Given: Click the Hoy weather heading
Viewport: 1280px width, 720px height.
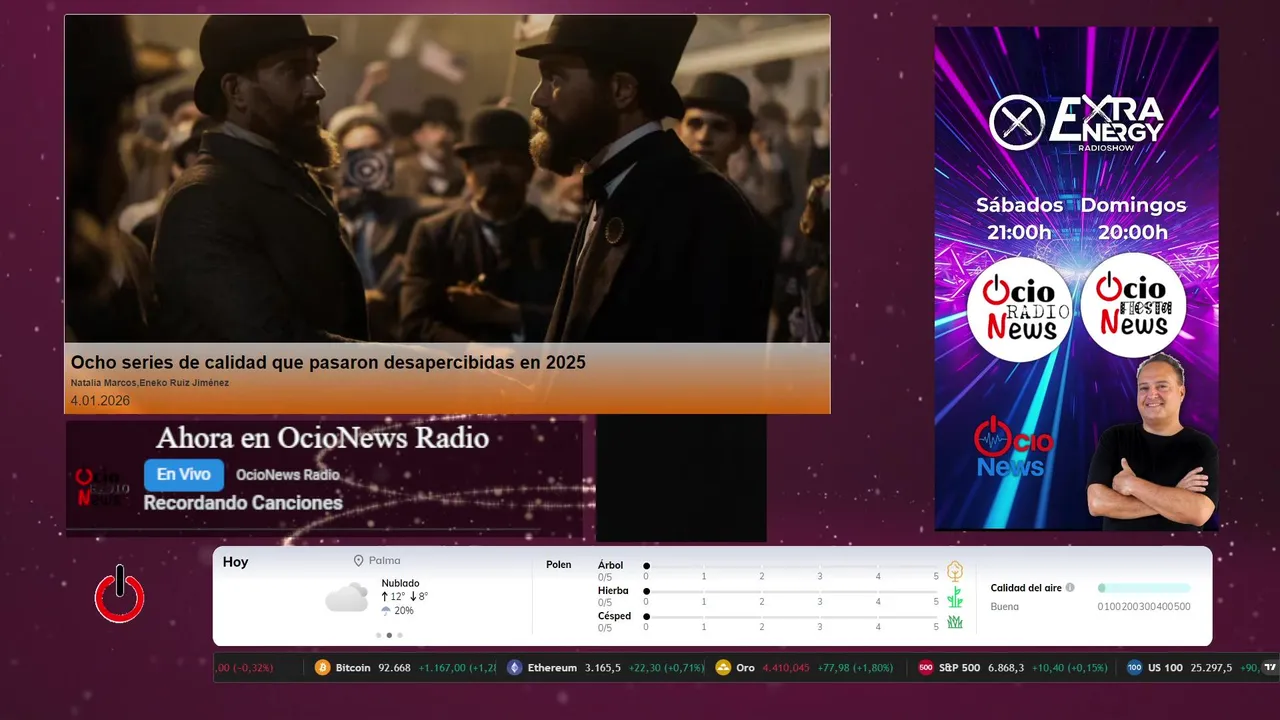Looking at the screenshot, I should point(236,562).
